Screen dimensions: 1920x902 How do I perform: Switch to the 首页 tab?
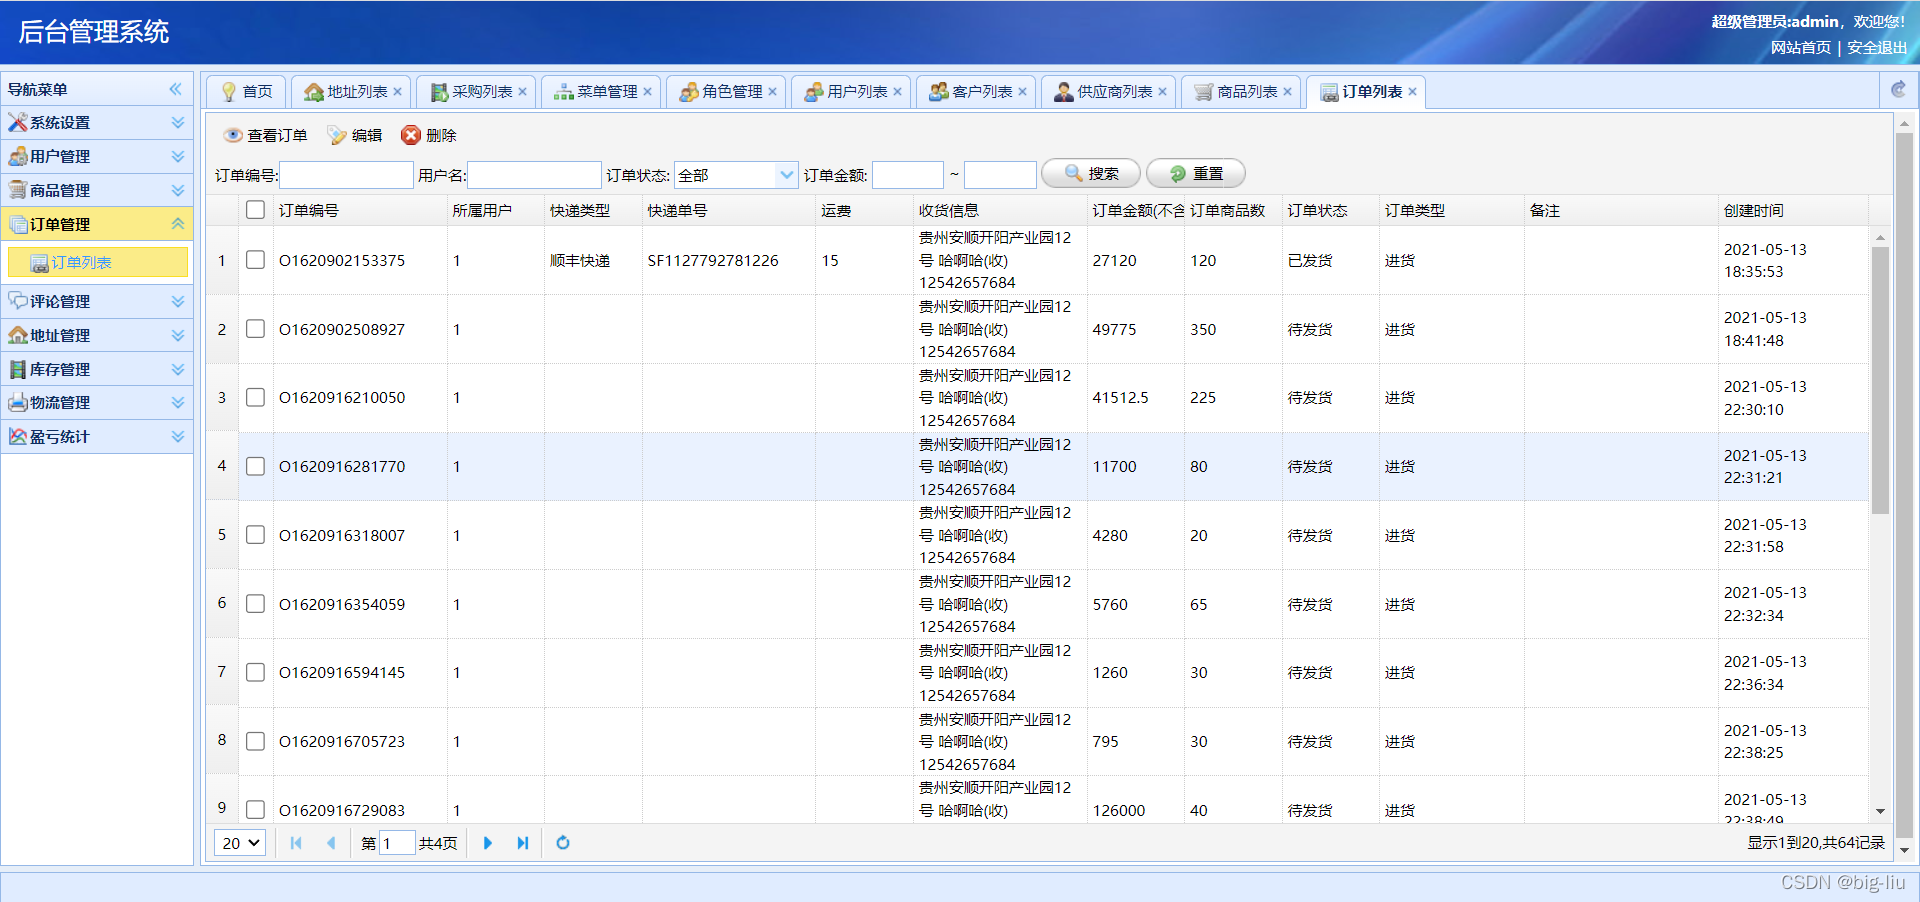246,91
